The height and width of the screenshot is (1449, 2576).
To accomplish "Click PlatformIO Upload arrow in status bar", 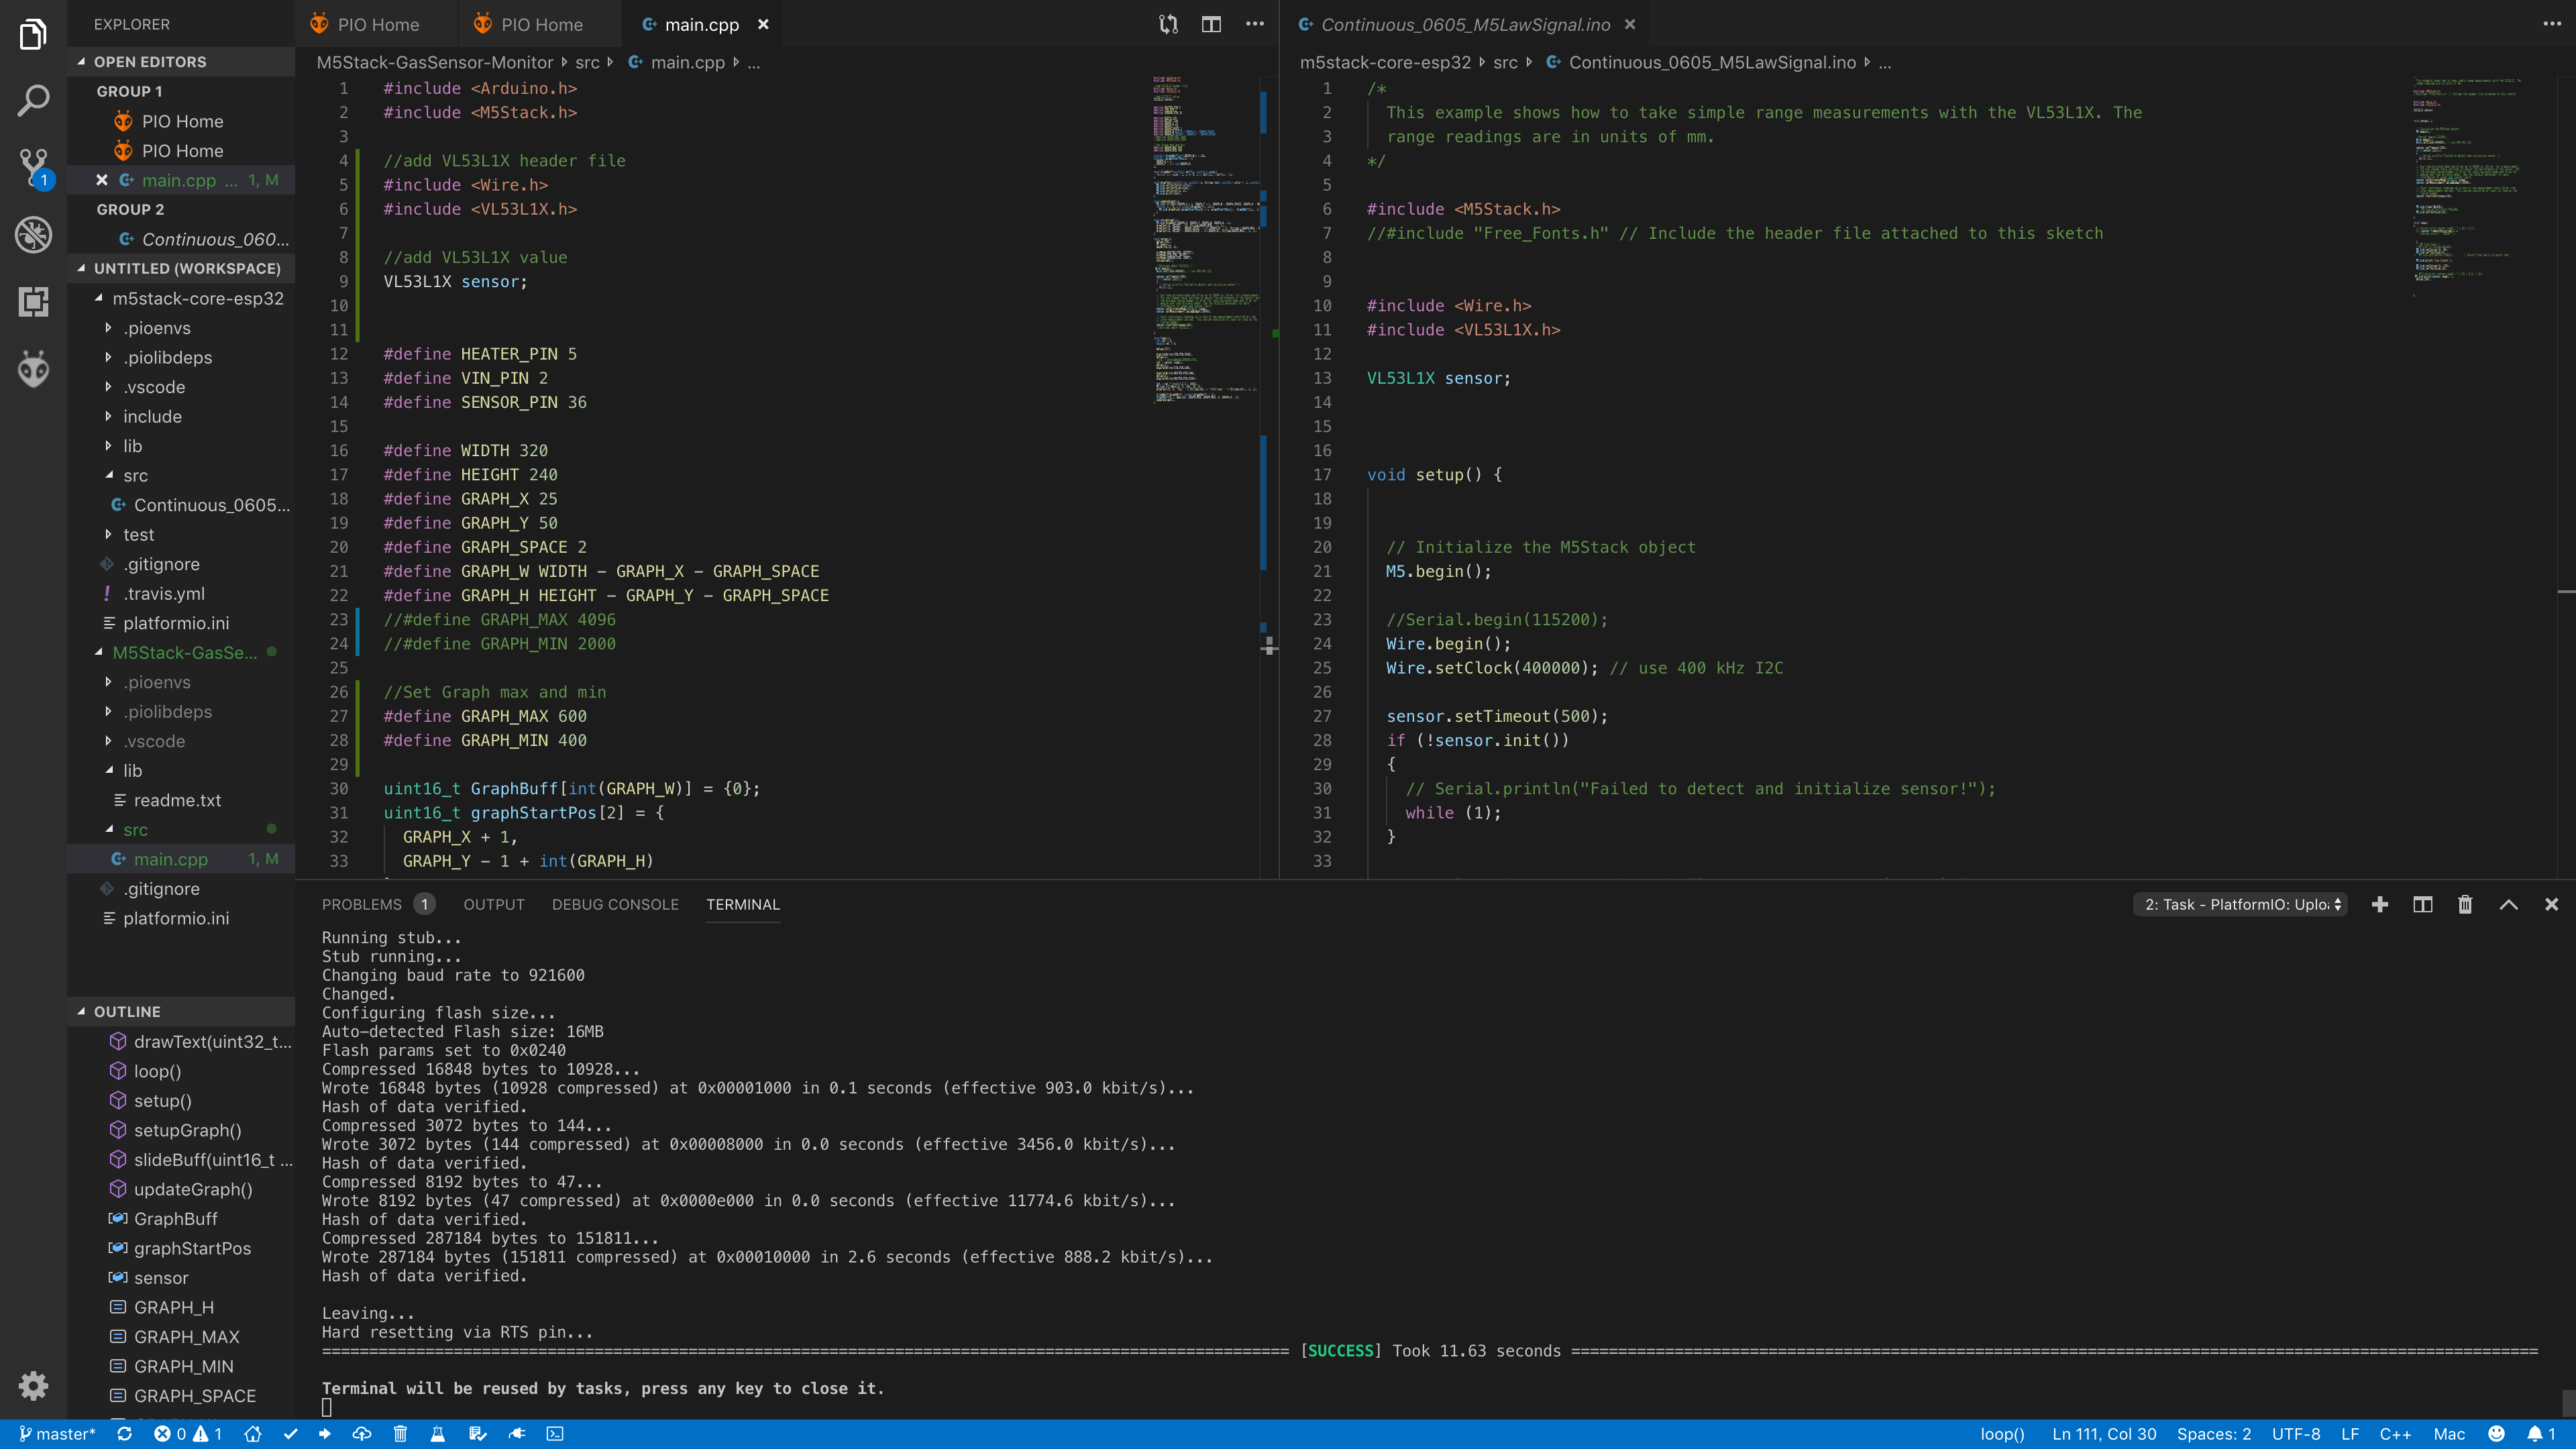I will coord(324,1434).
